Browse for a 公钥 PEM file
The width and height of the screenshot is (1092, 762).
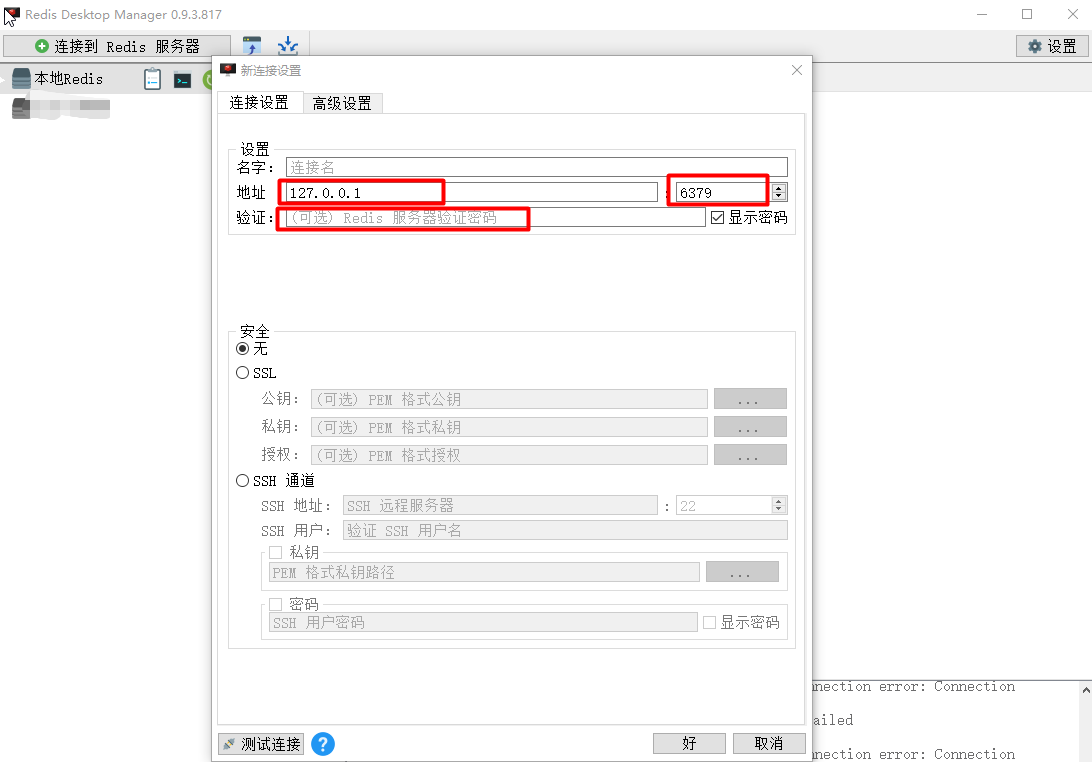750,398
